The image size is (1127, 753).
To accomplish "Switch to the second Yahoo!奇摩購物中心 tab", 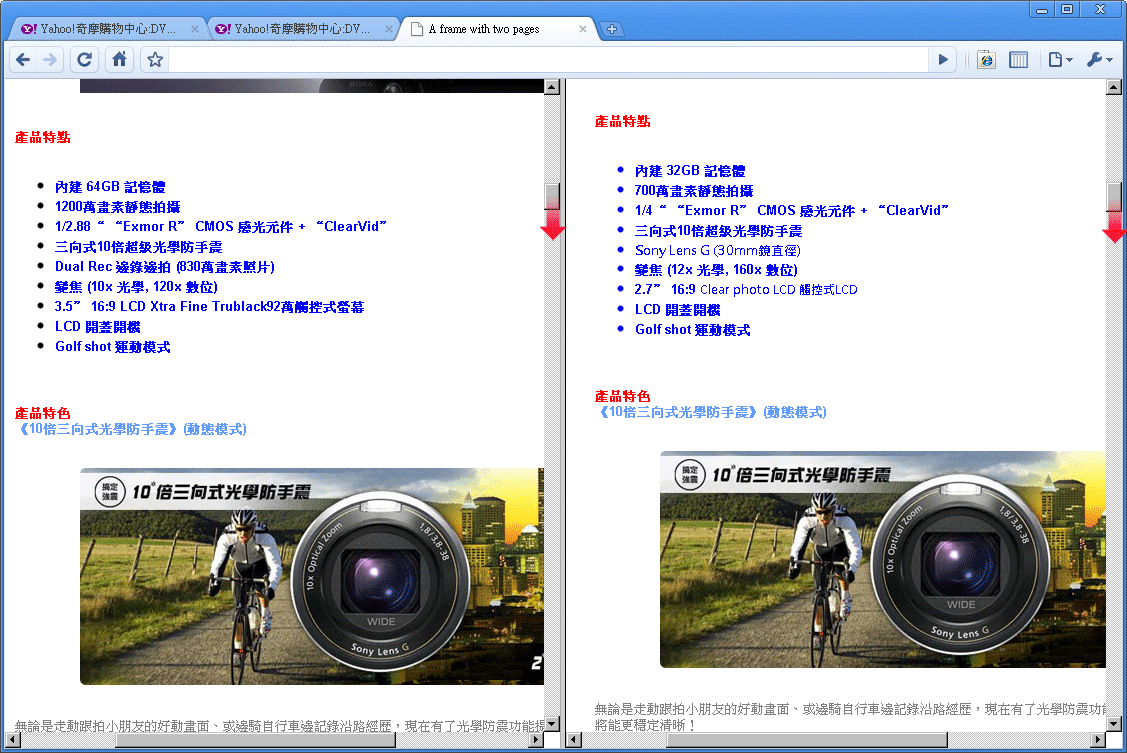I will click(x=302, y=29).
